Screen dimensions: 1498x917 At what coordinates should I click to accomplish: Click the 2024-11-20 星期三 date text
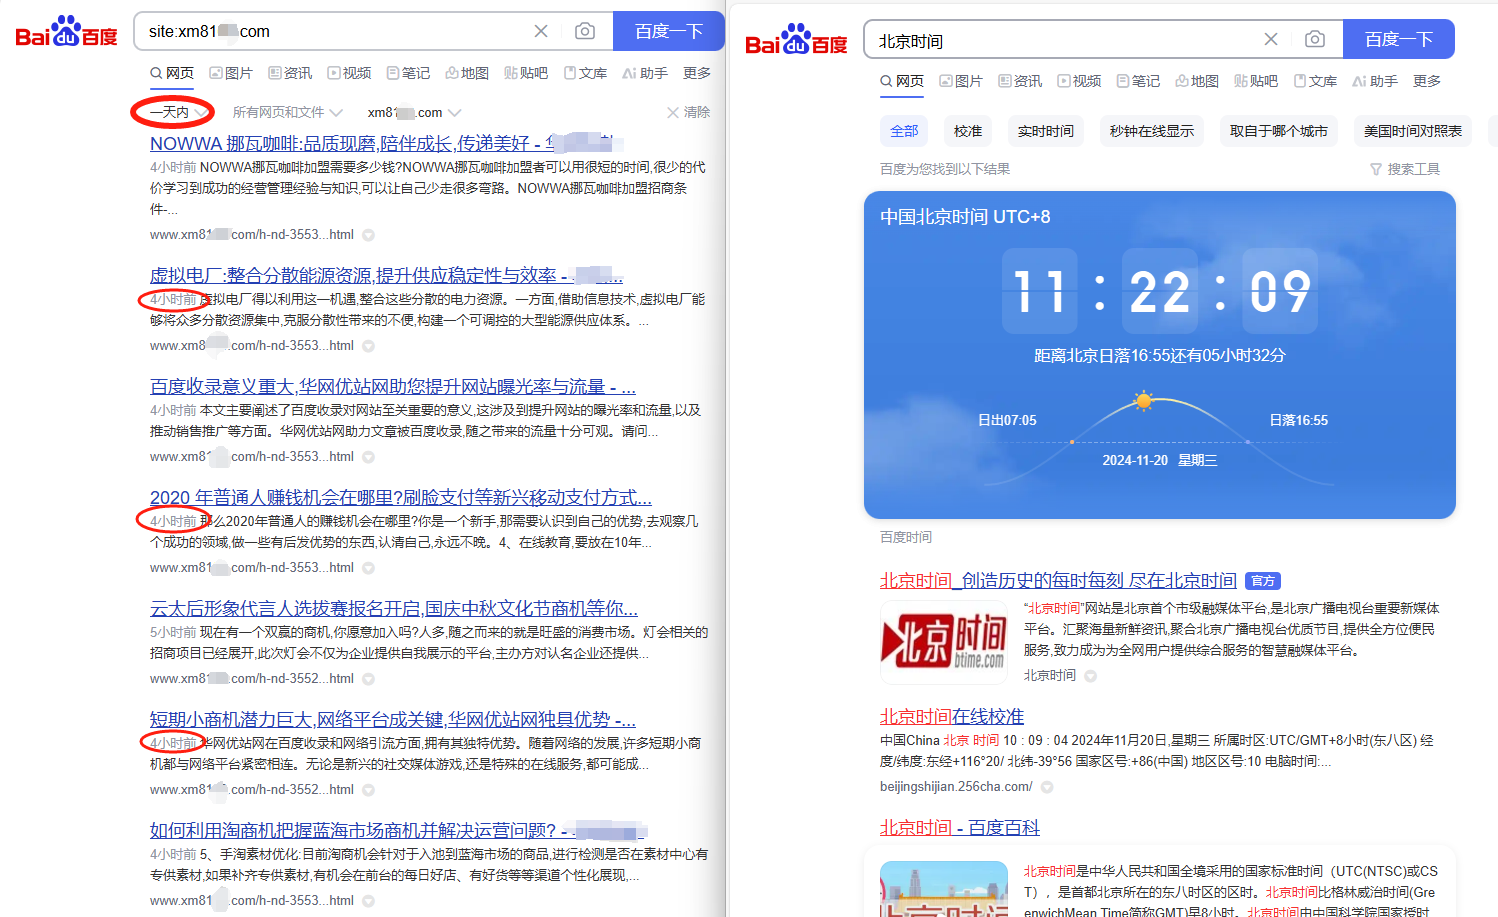(x=1160, y=460)
